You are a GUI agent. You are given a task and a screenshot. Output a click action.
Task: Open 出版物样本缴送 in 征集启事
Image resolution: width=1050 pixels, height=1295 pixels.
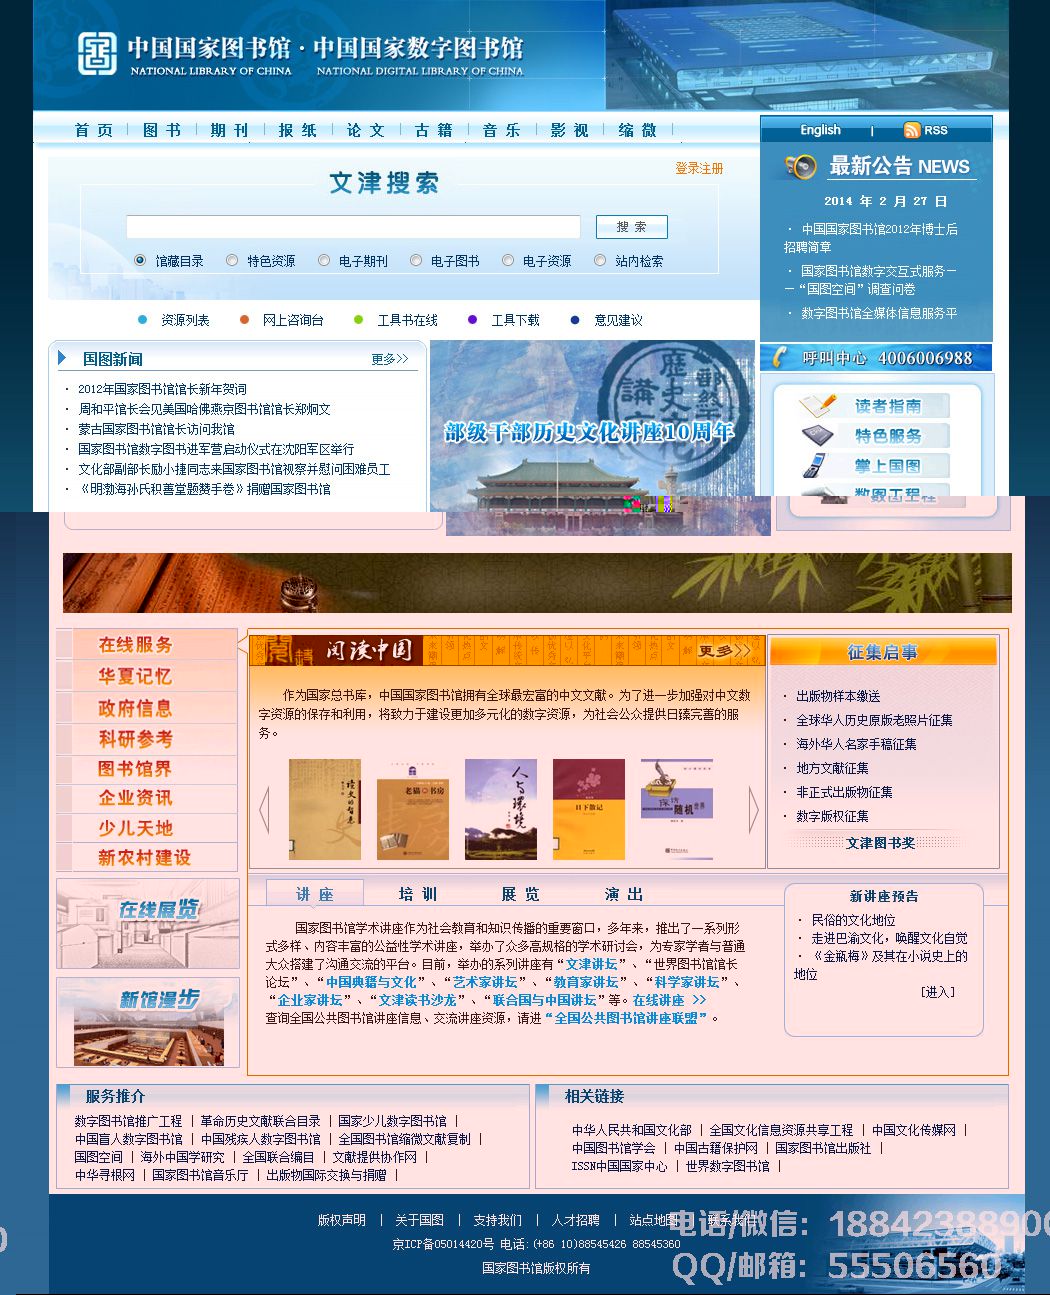pyautogui.click(x=838, y=696)
